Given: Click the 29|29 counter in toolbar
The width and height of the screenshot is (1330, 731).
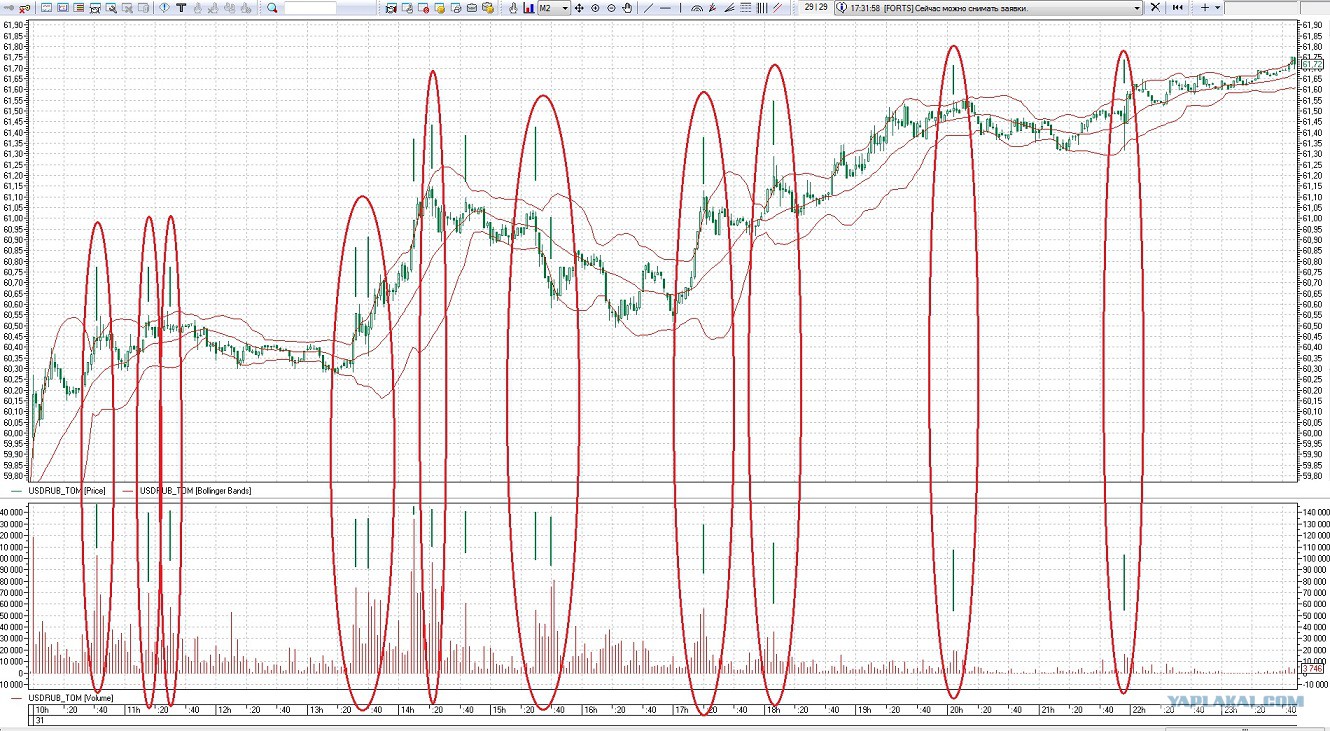Looking at the screenshot, I should pos(816,8).
